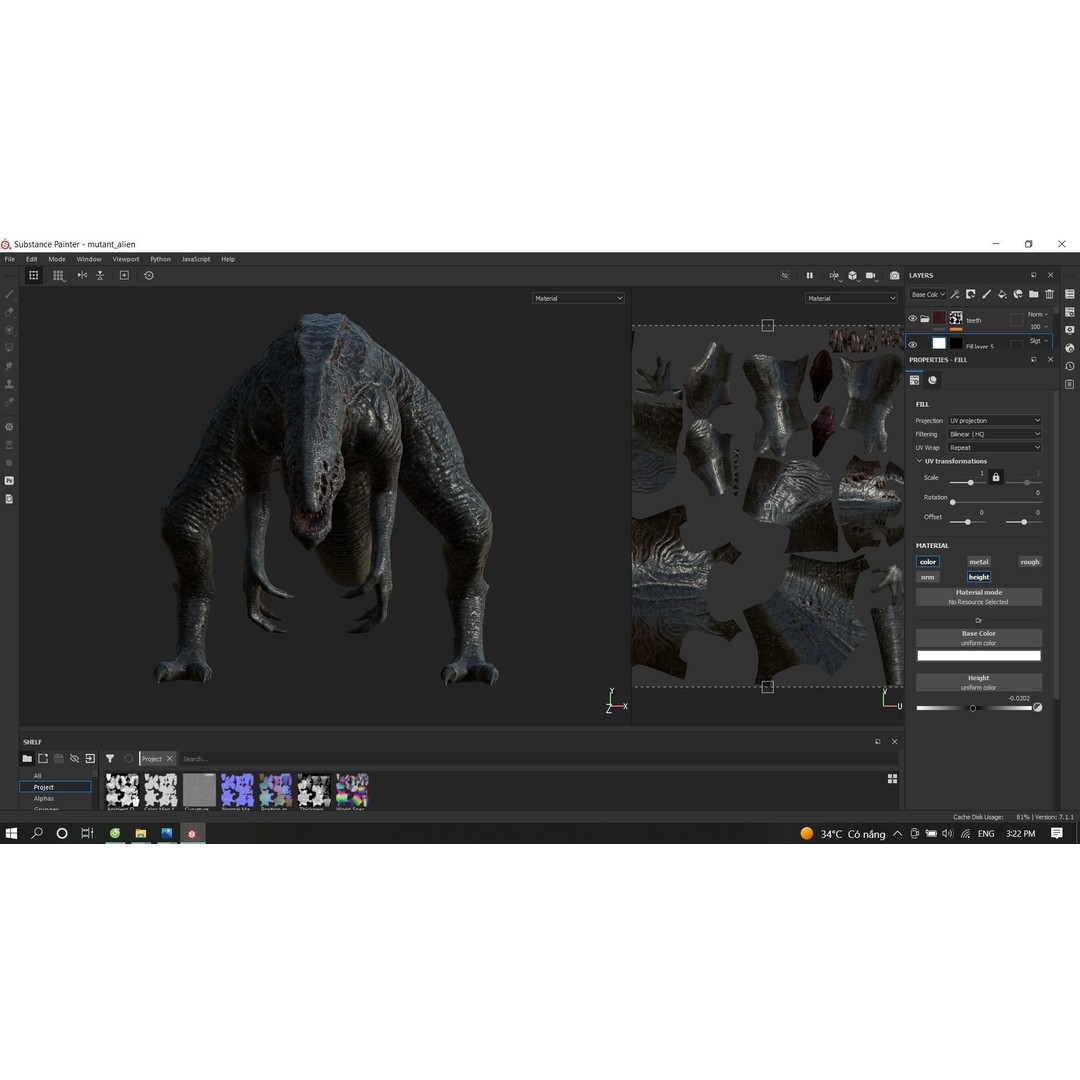Select the All shelf category

pyautogui.click(x=38, y=776)
